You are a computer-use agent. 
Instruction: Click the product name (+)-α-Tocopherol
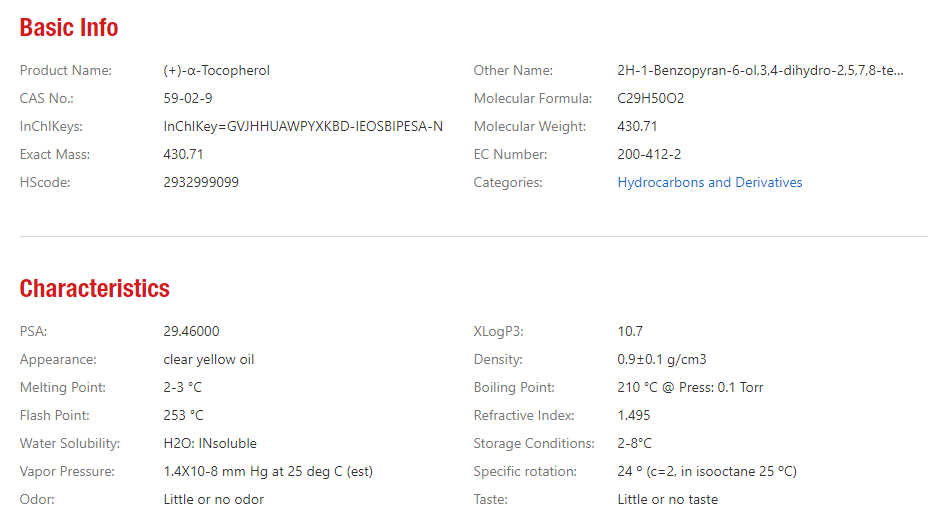click(216, 71)
